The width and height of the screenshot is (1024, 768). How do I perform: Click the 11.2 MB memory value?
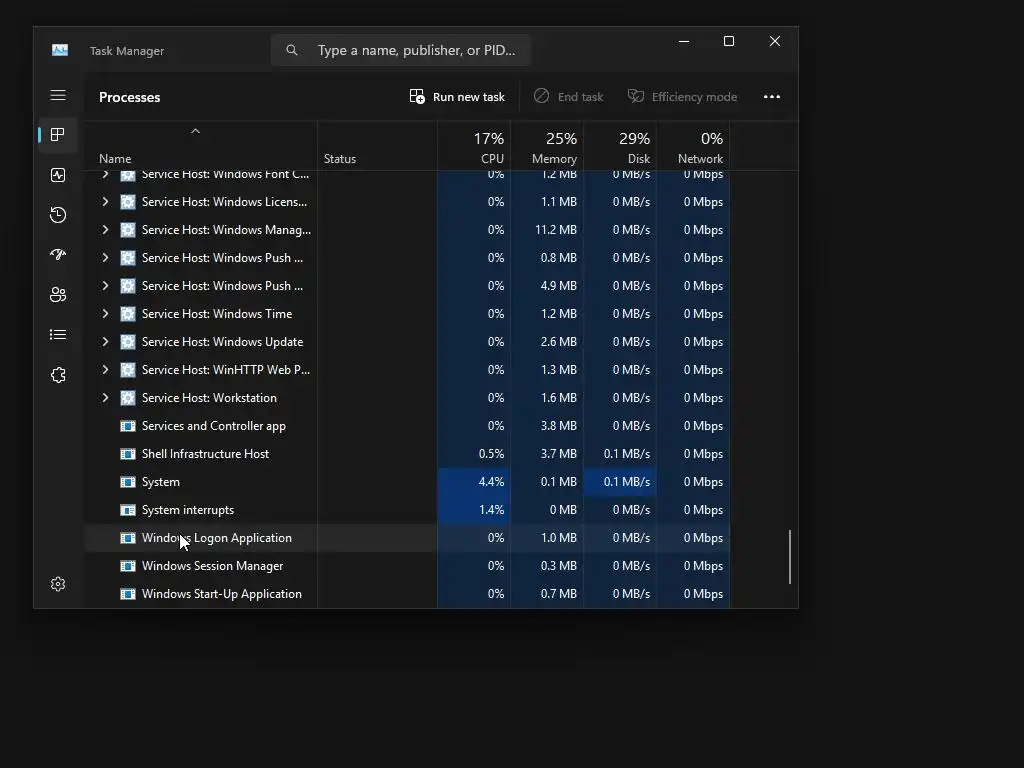coord(555,230)
